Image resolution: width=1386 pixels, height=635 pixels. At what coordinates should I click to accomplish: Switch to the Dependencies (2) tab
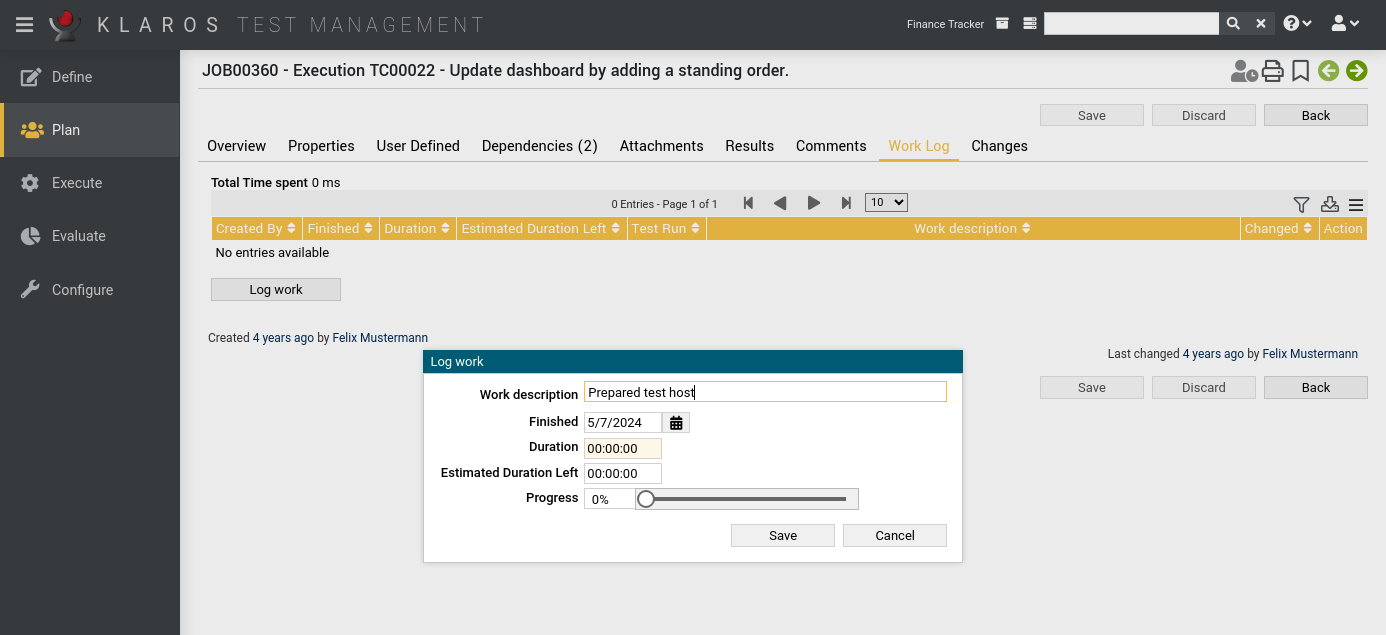(539, 146)
